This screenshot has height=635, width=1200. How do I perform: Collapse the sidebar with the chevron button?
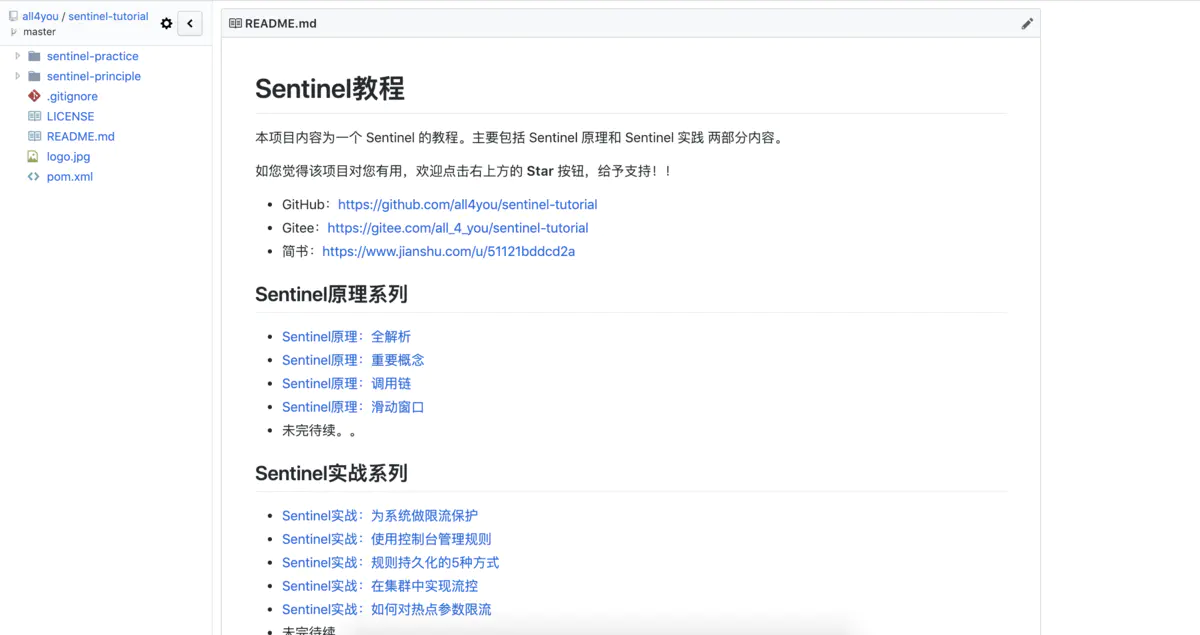(x=190, y=24)
